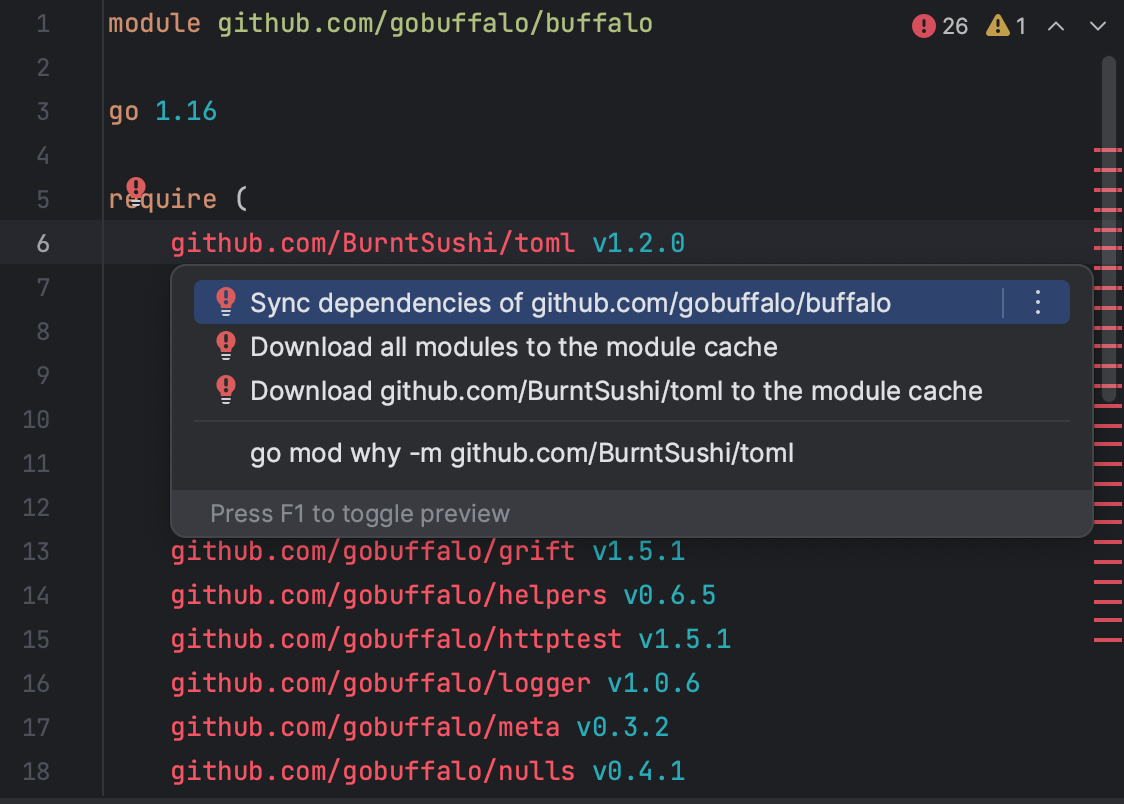Run go mod why -m github.com/BurntSushi/toml
This screenshot has height=804, width=1124.
[x=521, y=453]
